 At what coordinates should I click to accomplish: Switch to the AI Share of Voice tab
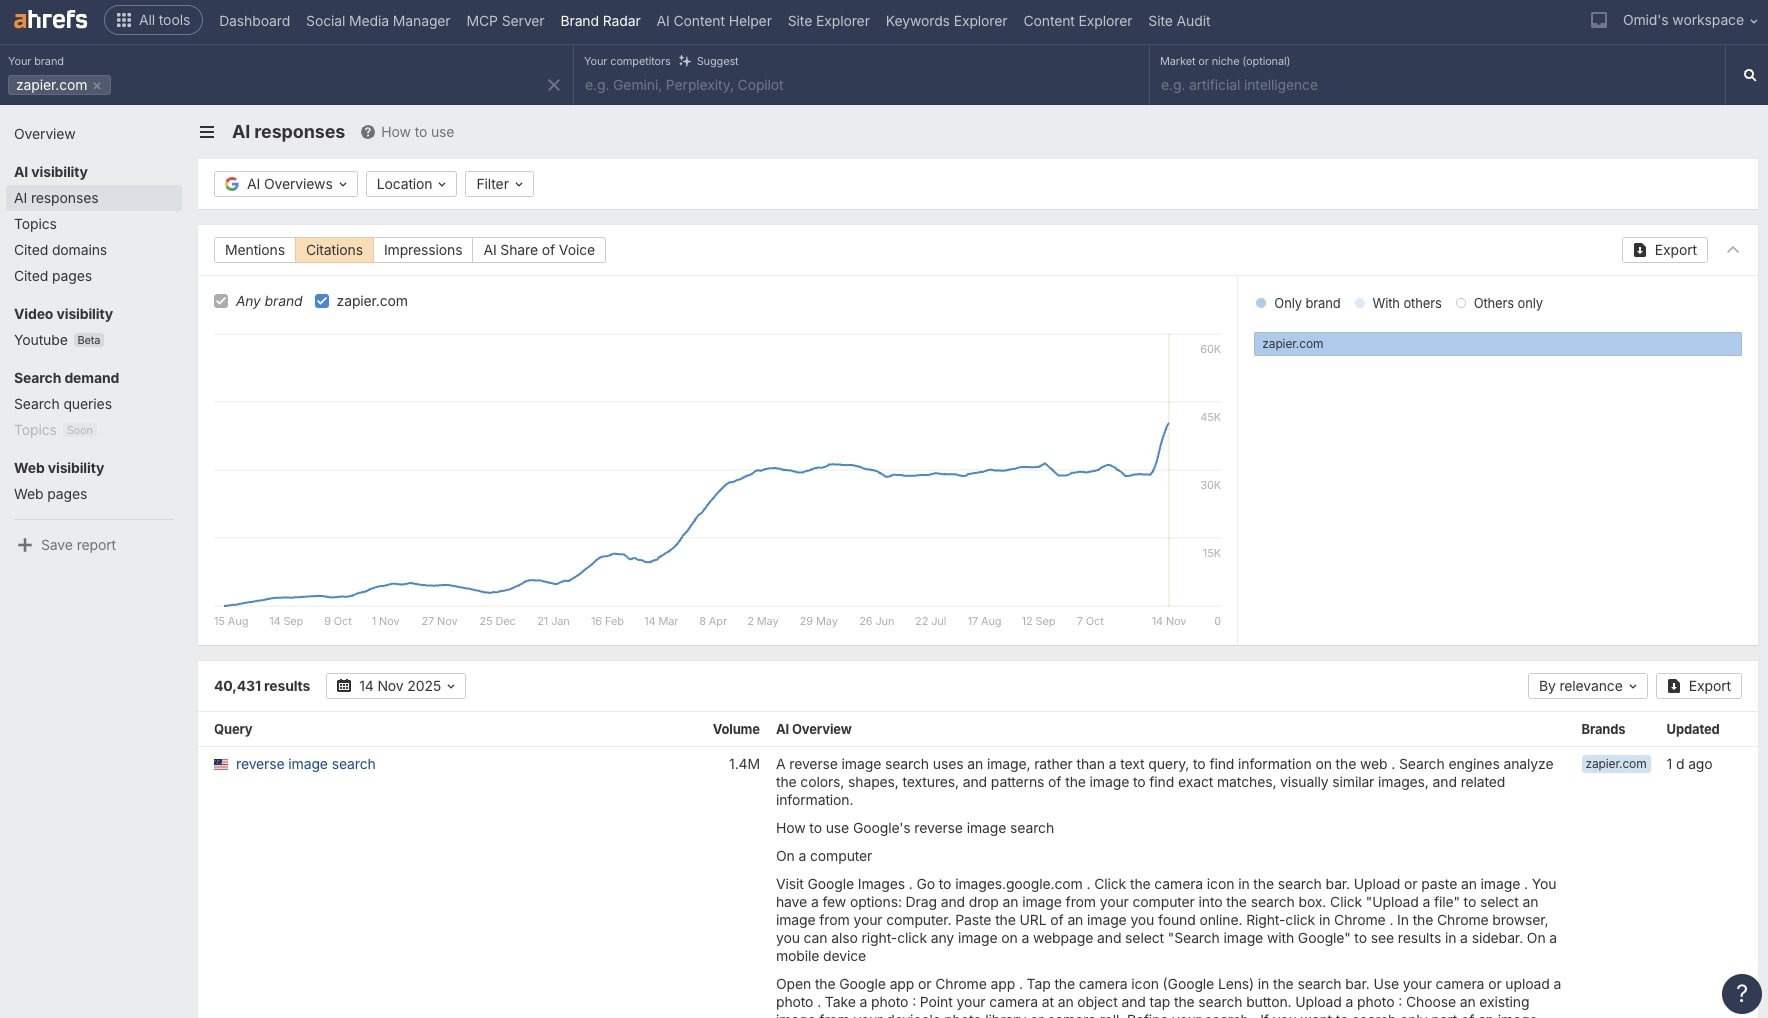[539, 250]
